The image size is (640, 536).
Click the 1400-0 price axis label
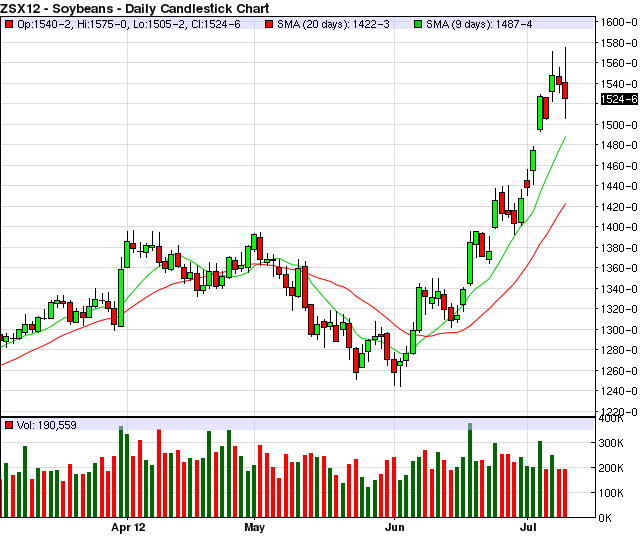[x=619, y=227]
